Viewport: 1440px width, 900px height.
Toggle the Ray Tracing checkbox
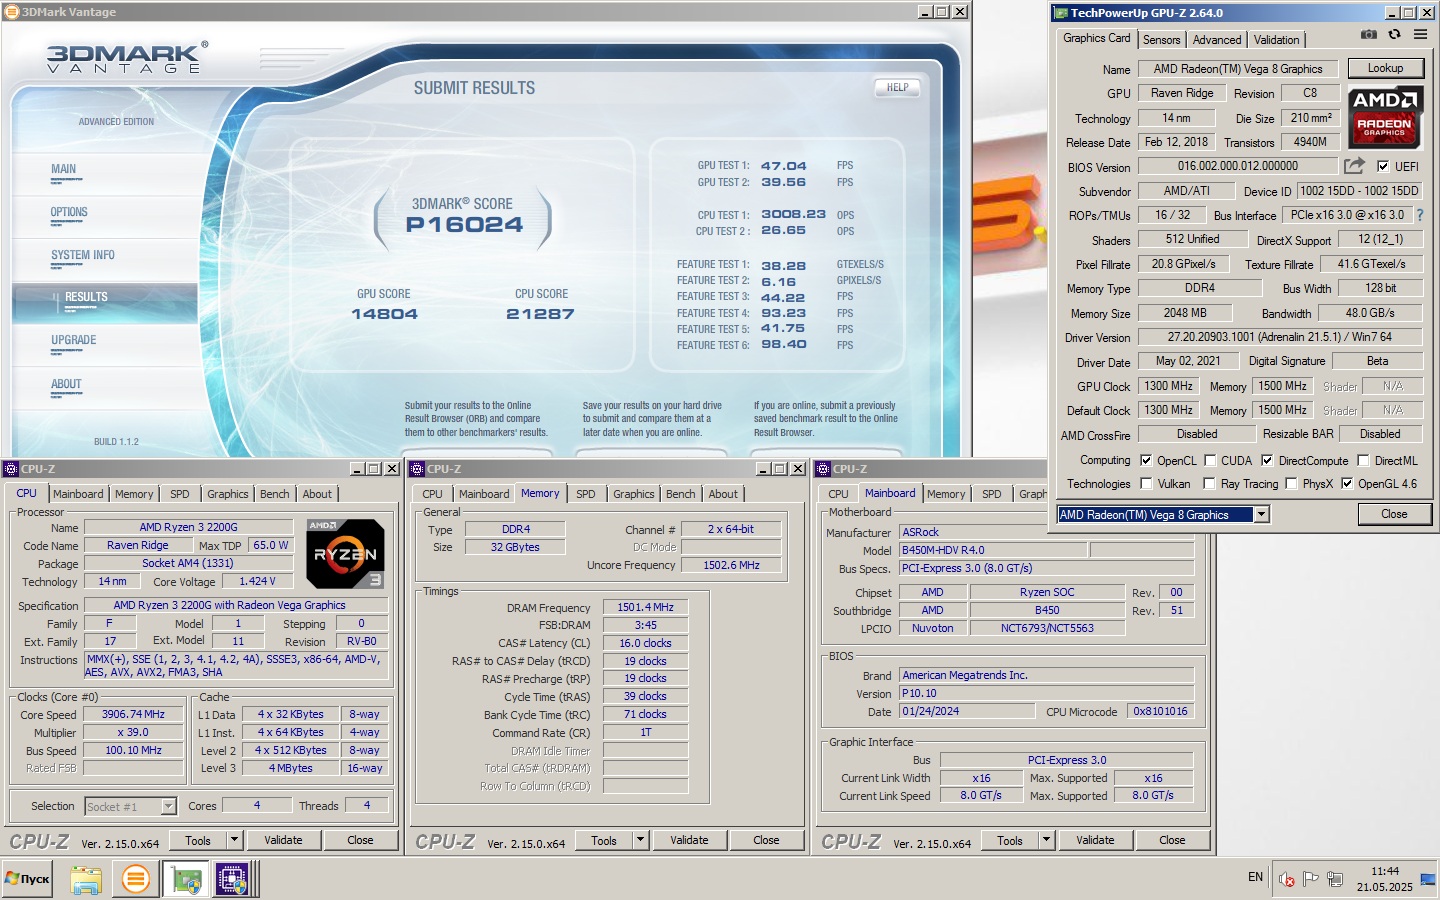(1210, 483)
